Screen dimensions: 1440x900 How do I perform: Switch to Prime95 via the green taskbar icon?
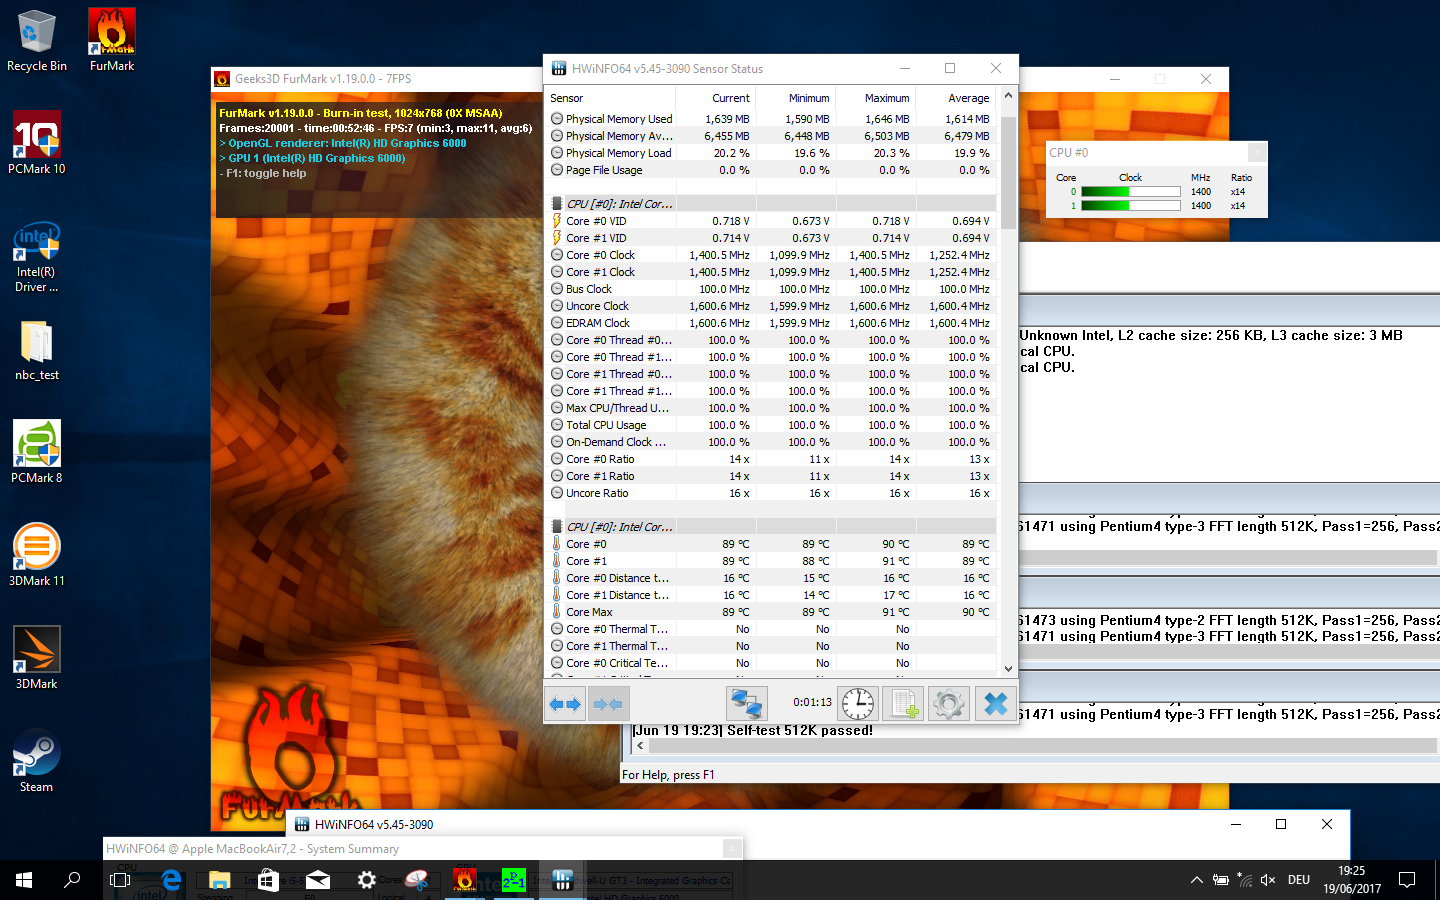513,880
